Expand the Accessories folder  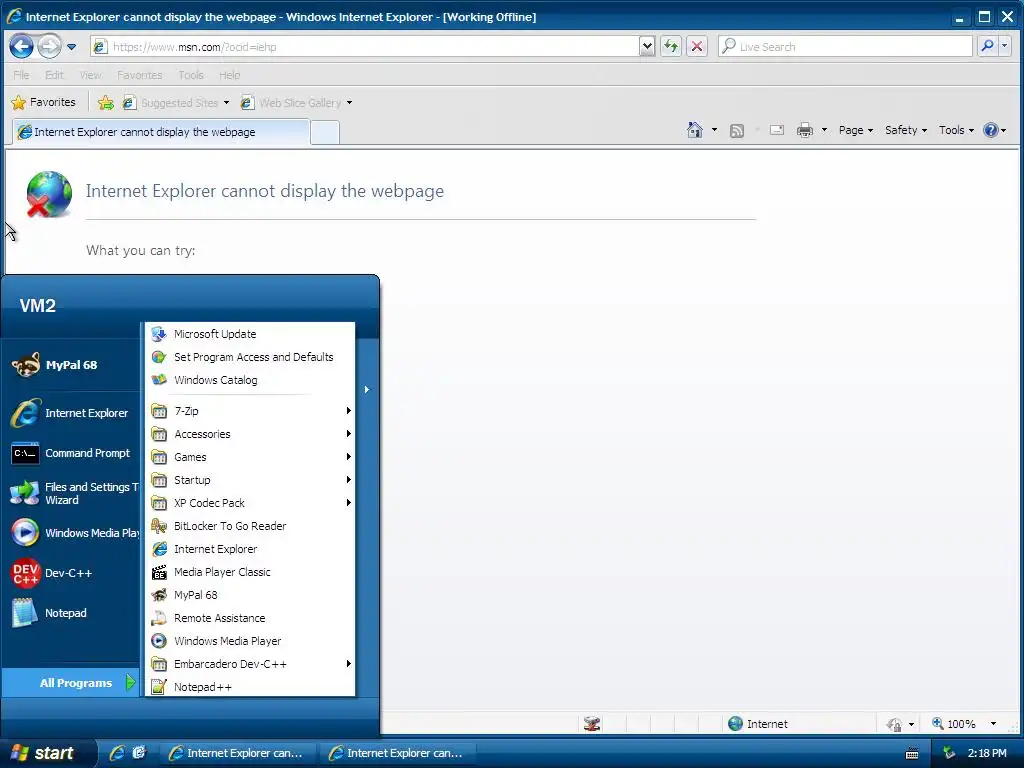point(250,434)
